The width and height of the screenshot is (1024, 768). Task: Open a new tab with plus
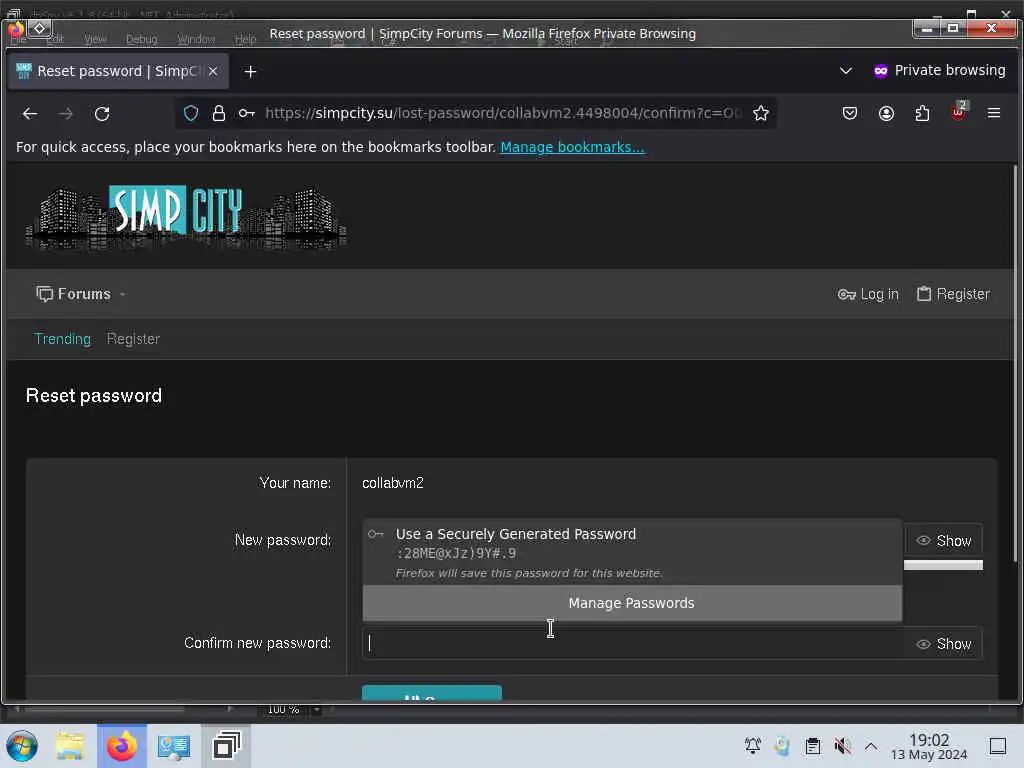click(x=250, y=72)
